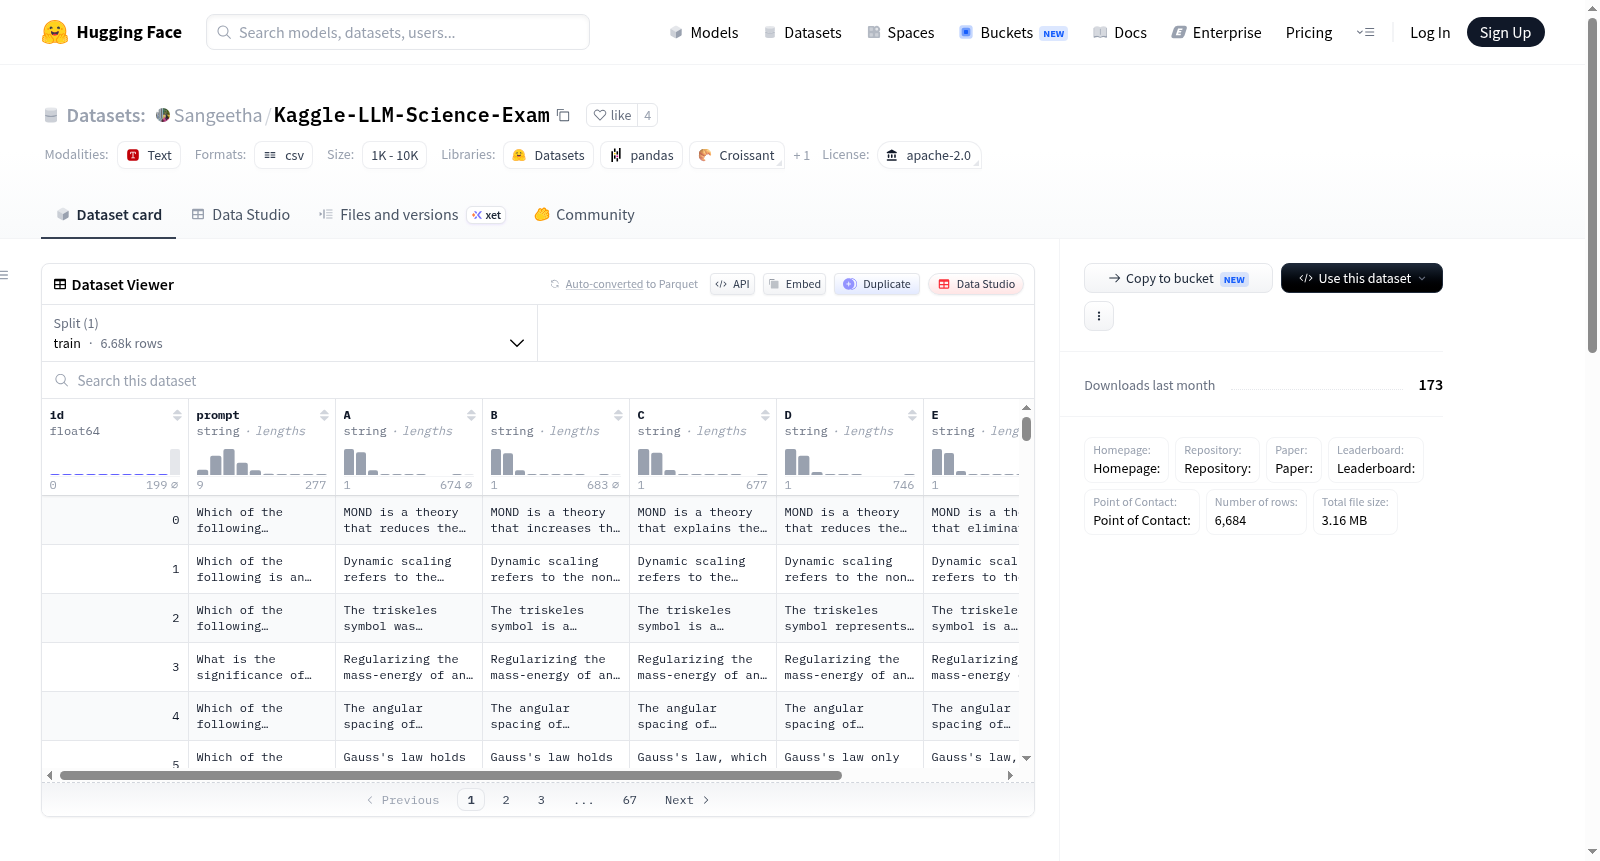Focus Search this dataset field
1600x861 pixels.
538,380
